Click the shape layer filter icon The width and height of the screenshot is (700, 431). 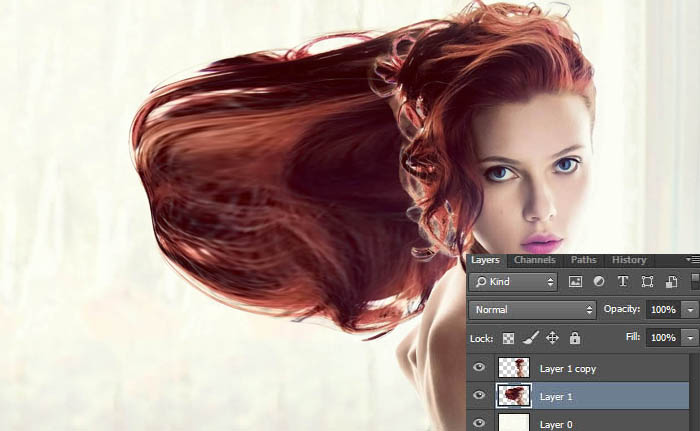647,283
